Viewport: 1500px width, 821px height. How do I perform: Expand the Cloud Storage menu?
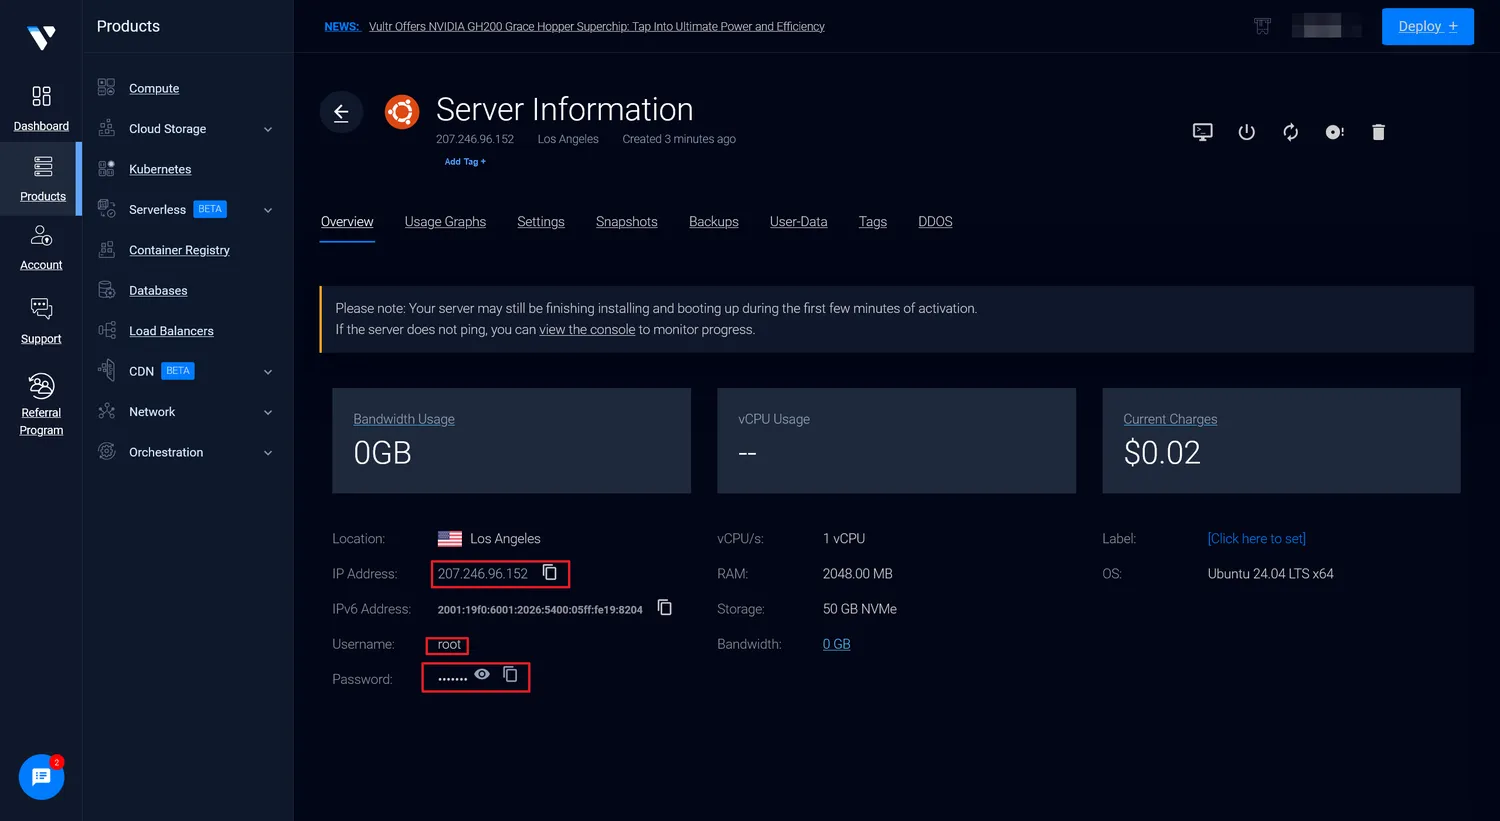[x=268, y=129]
